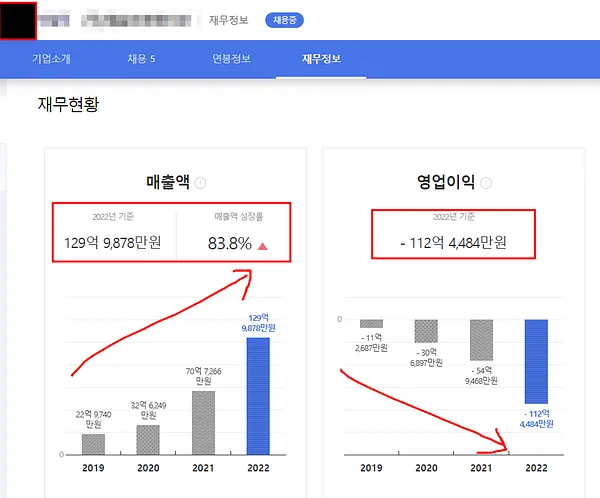Click the 2022 blue revenue bar
Image resolution: width=600 pixels, height=498 pixels.
pyautogui.click(x=258, y=396)
